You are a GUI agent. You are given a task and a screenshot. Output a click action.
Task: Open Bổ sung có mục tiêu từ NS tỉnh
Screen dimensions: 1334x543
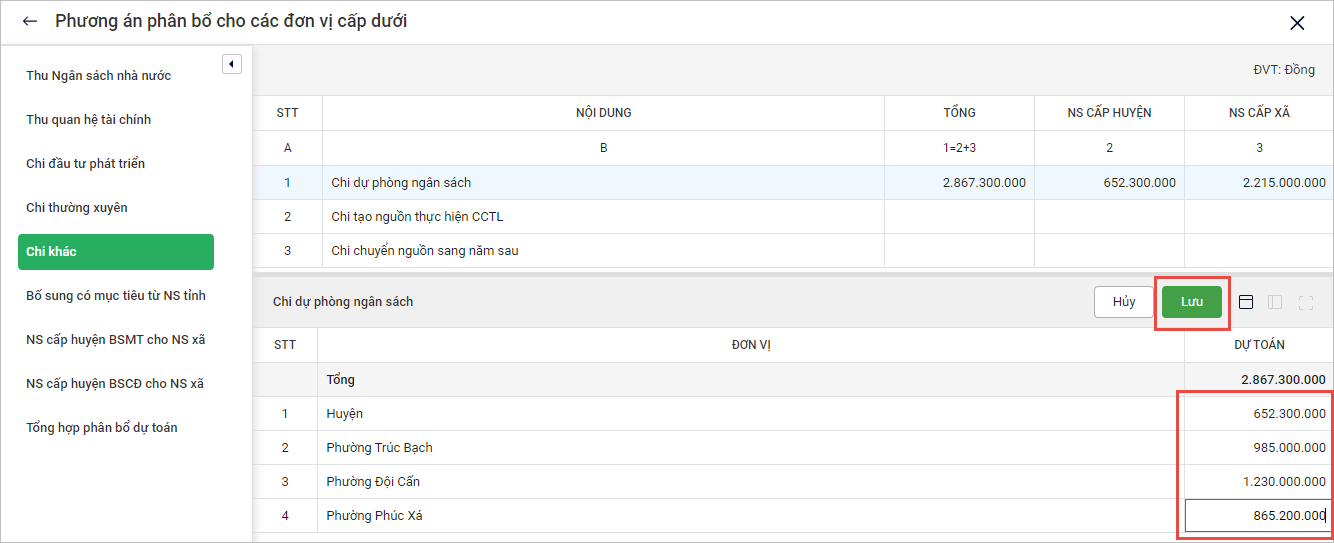point(115,296)
